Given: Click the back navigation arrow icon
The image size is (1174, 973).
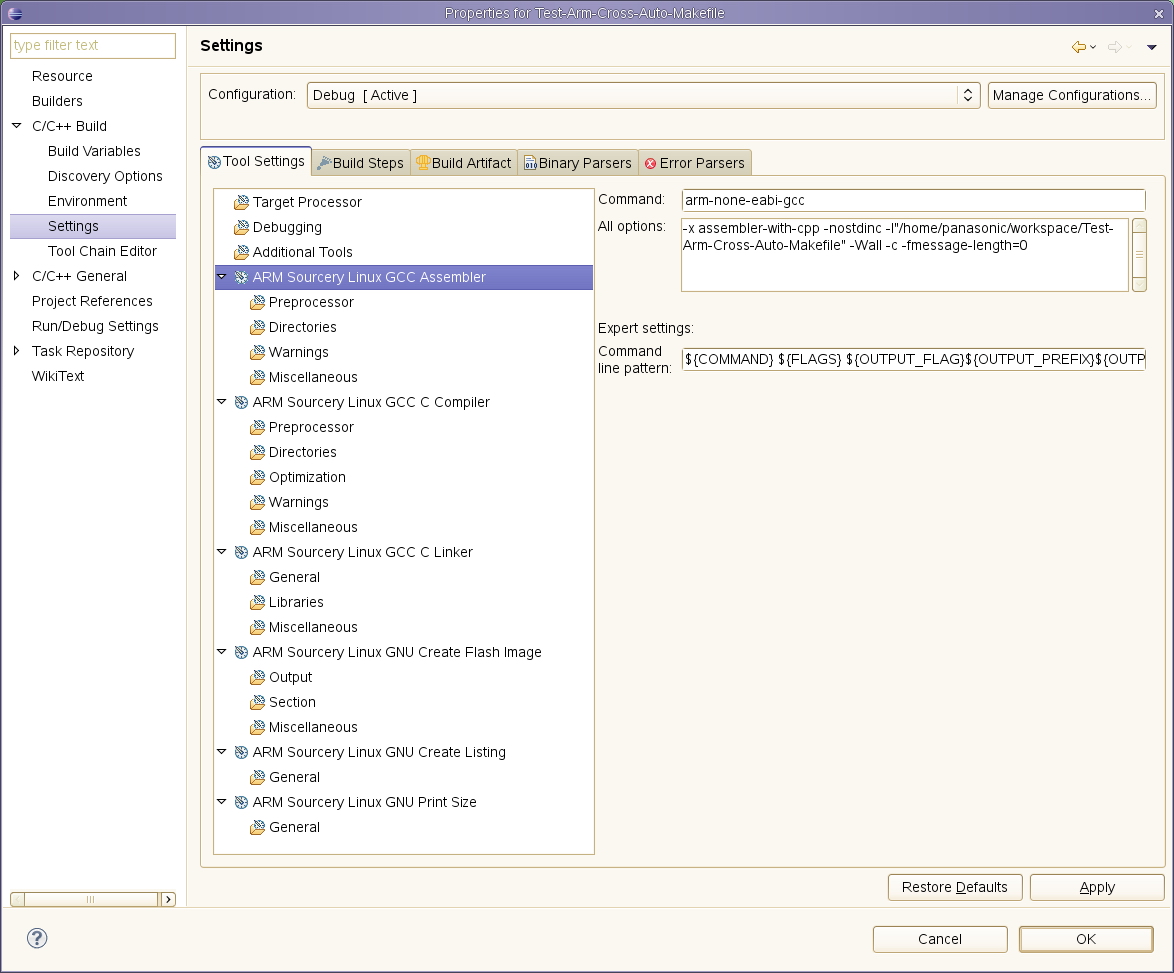Looking at the screenshot, I should pos(1079,47).
